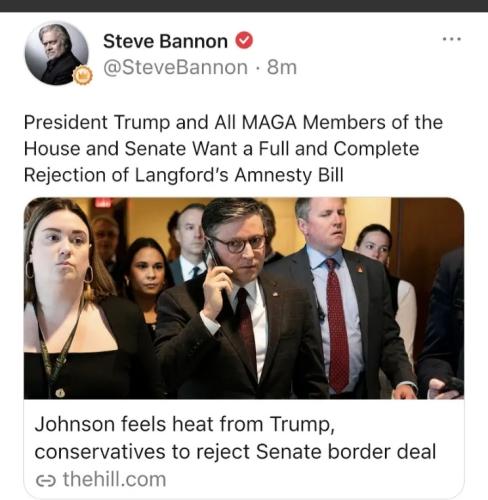
Task: Click the @SteveBannon handle
Action: pyautogui.click(x=176, y=68)
